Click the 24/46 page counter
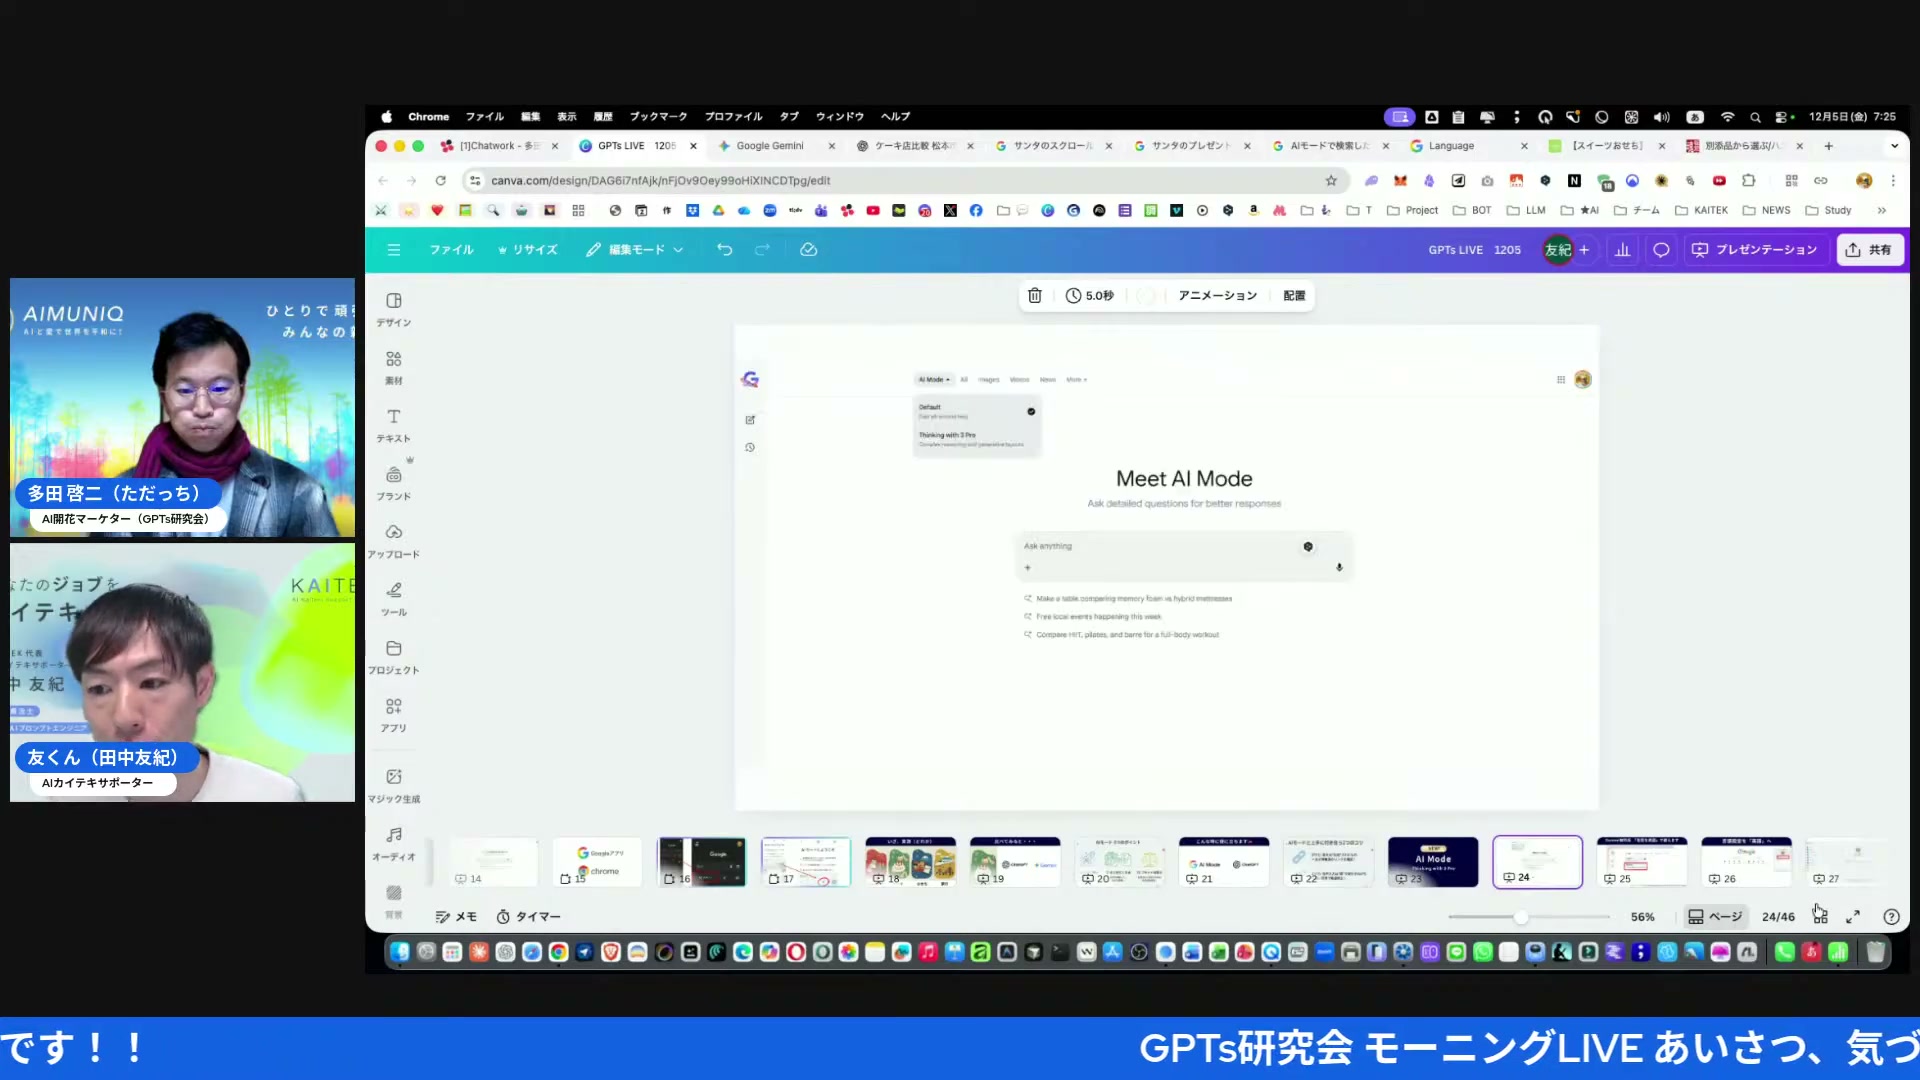 click(1778, 917)
